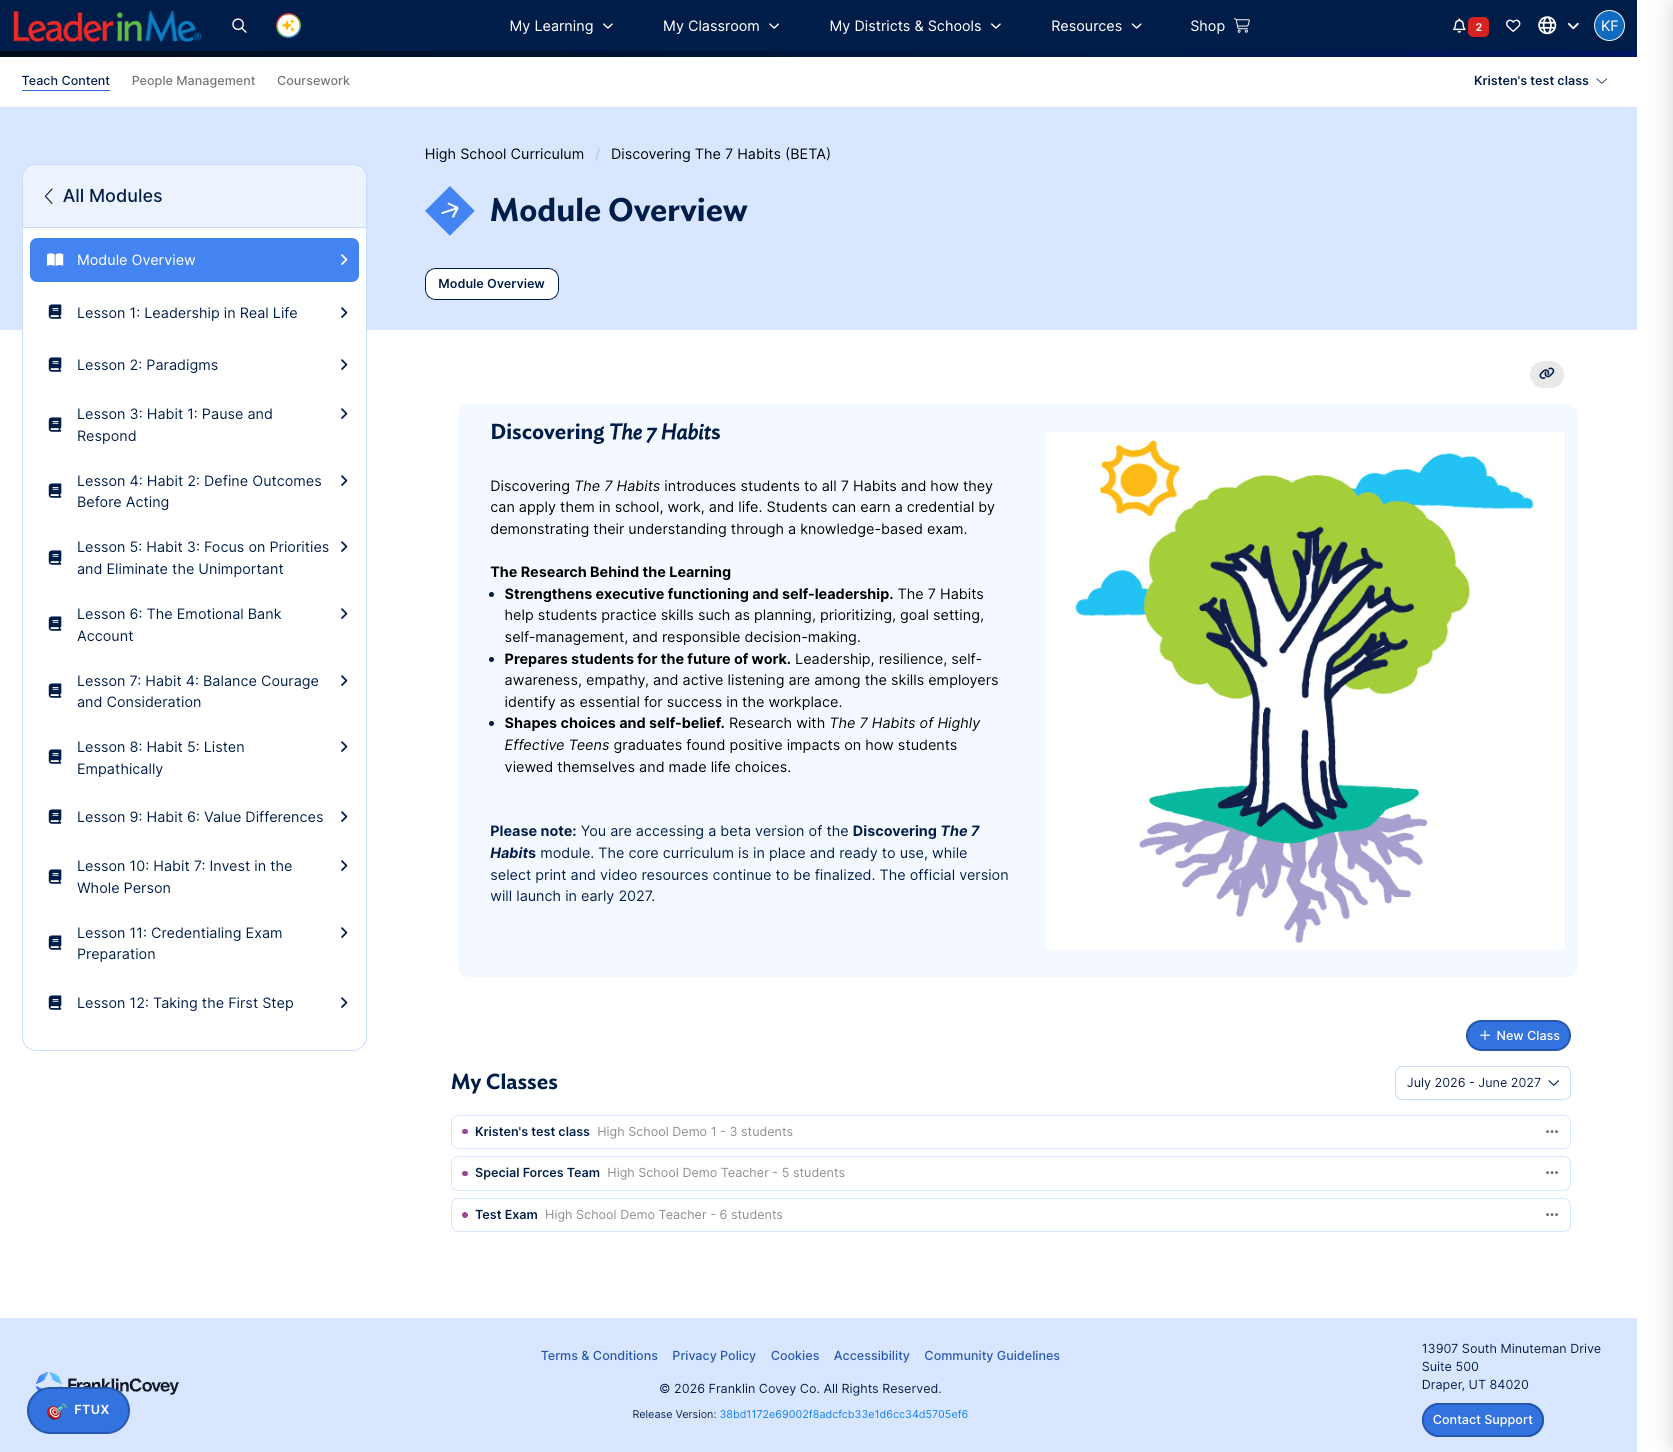Open the KF user avatar

(x=1609, y=26)
